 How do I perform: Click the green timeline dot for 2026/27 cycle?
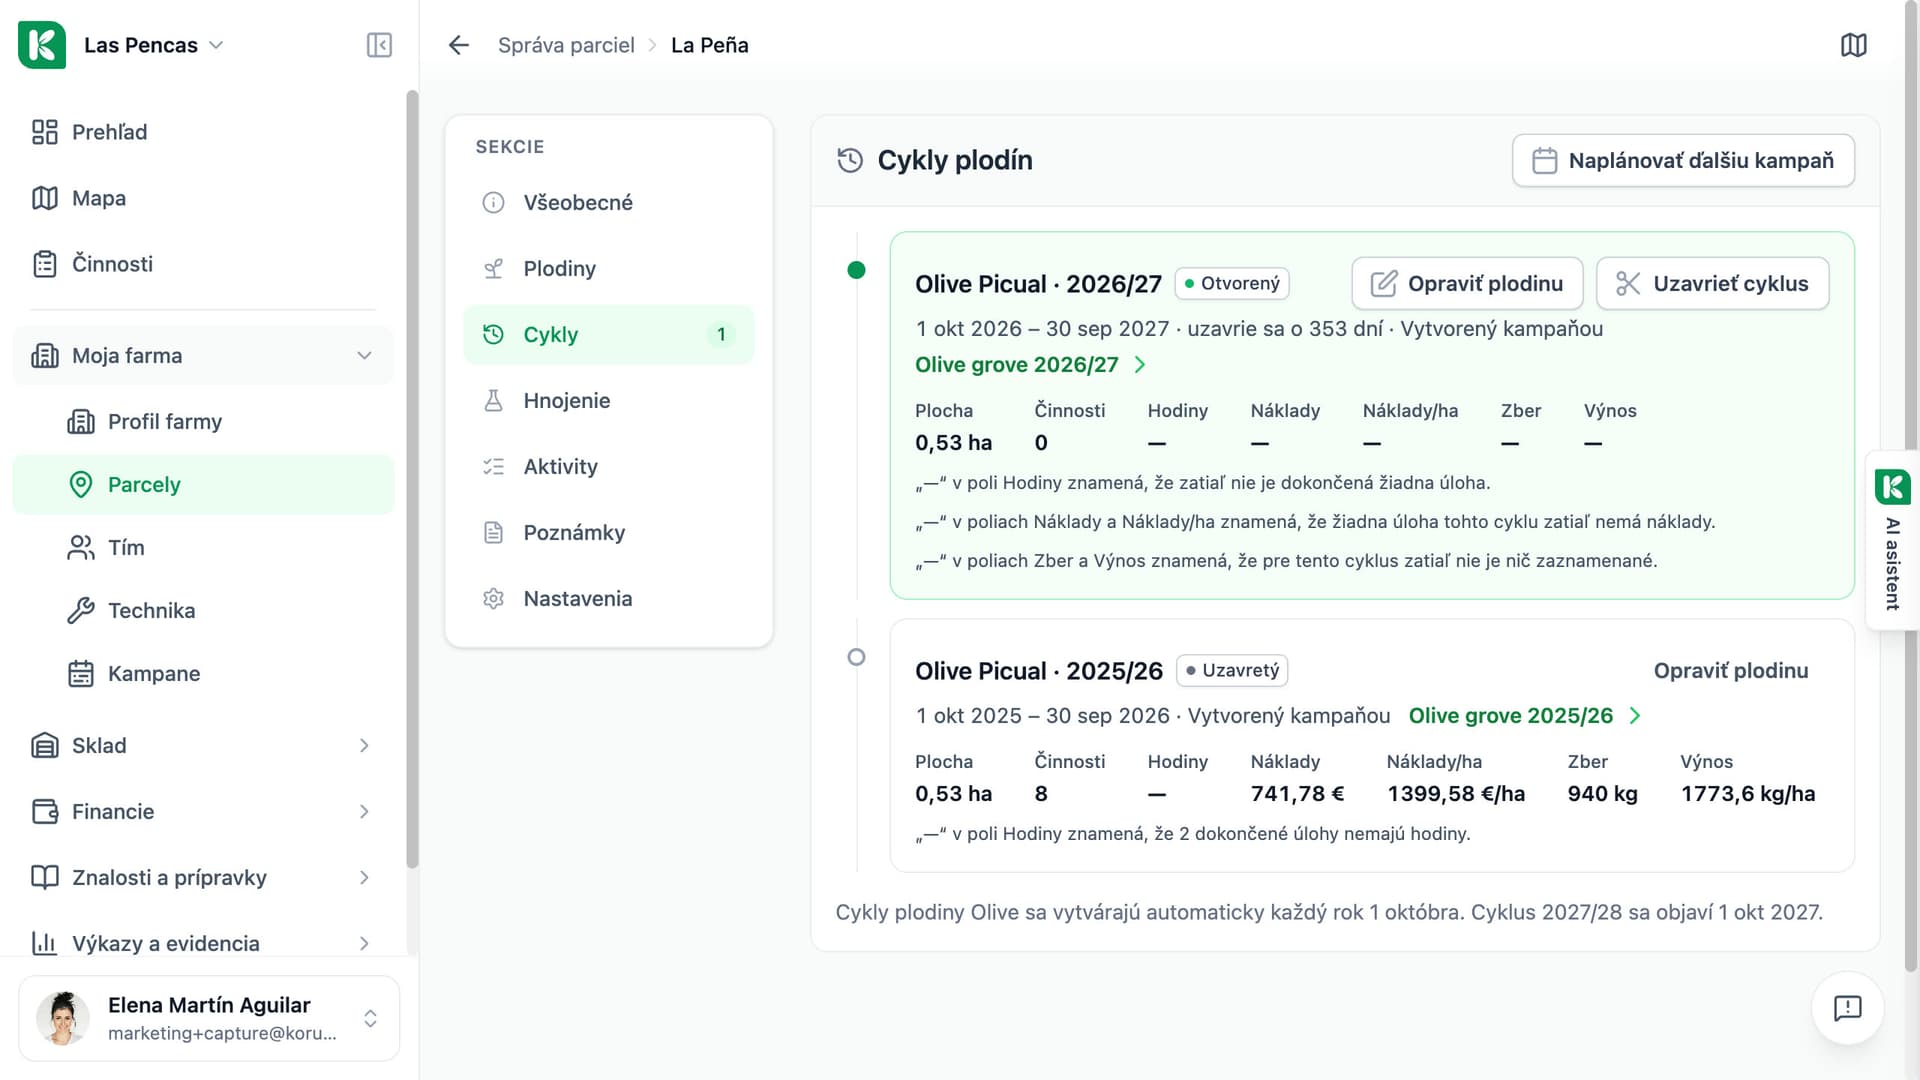point(856,269)
